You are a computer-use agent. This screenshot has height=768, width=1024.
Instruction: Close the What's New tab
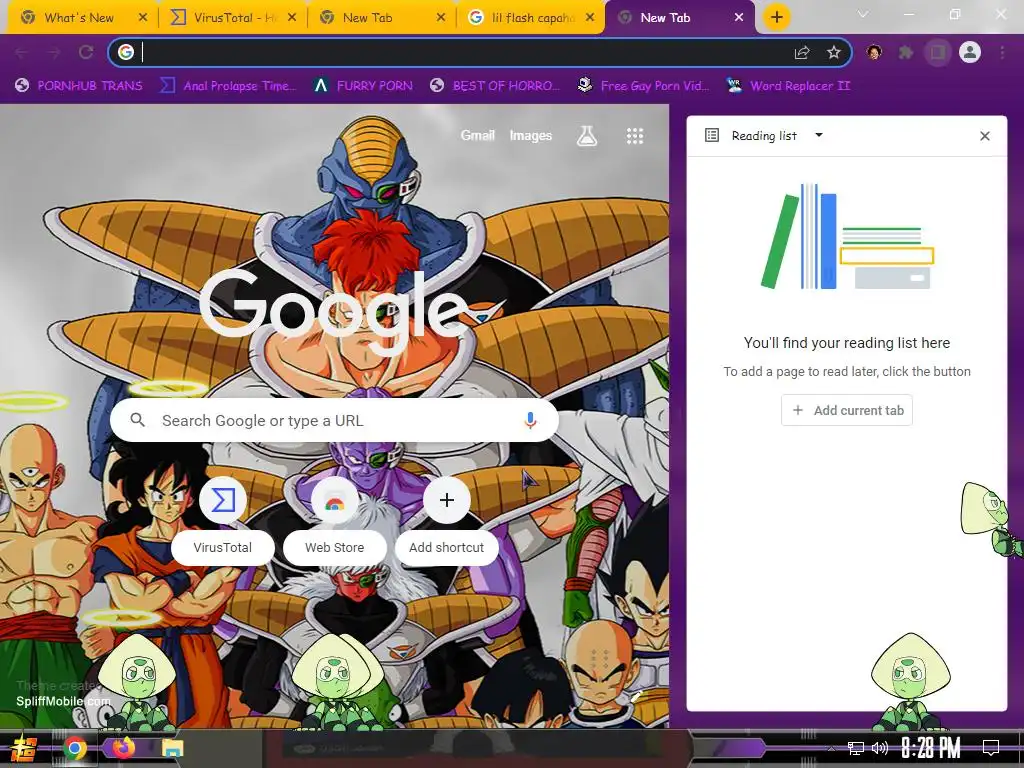(143, 18)
